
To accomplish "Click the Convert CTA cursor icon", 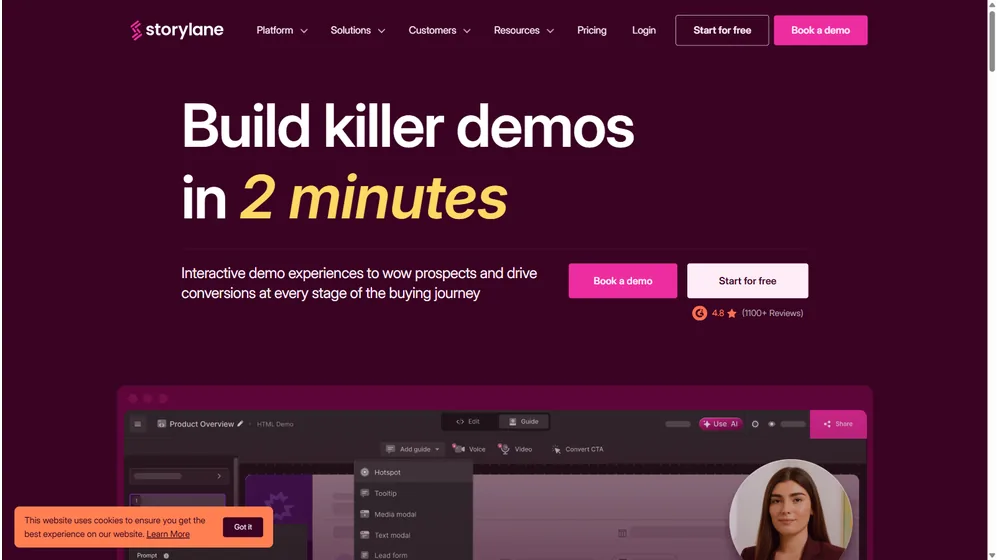I will click(556, 449).
